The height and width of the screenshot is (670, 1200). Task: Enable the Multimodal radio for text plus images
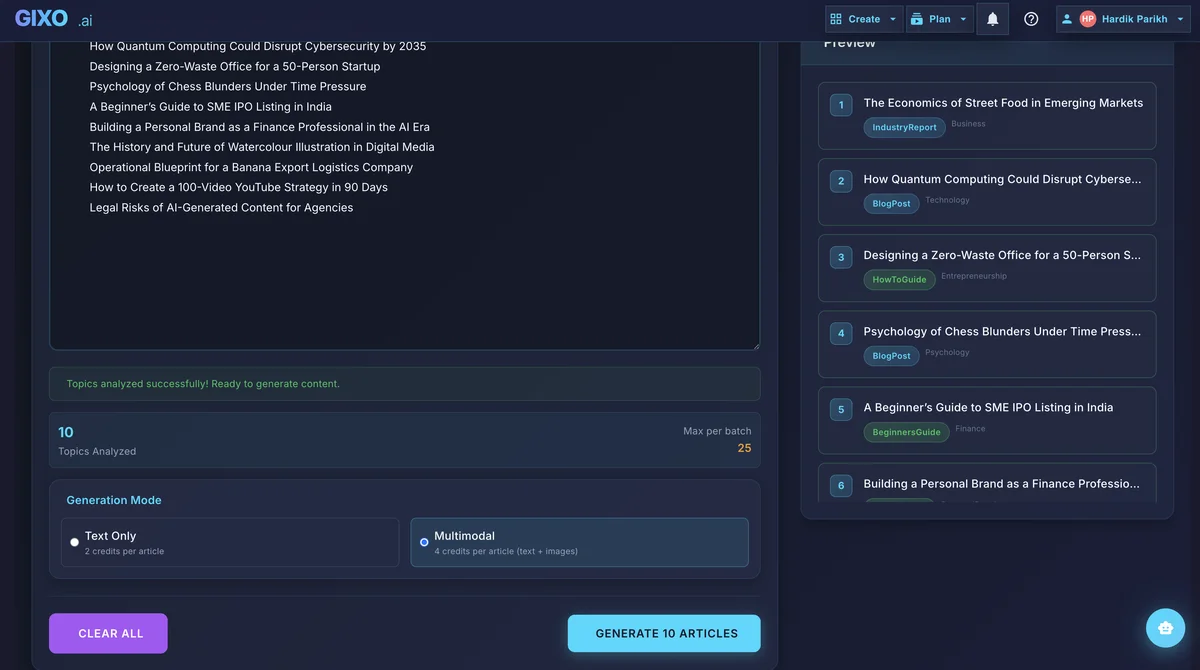pyautogui.click(x=424, y=541)
